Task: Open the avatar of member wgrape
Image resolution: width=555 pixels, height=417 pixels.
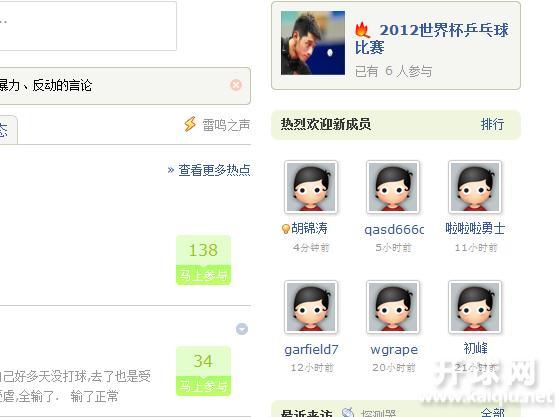Action: 393,307
